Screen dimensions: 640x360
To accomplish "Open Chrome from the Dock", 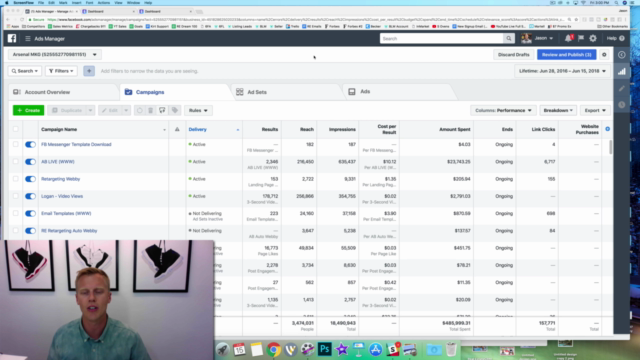I will [x=273, y=349].
